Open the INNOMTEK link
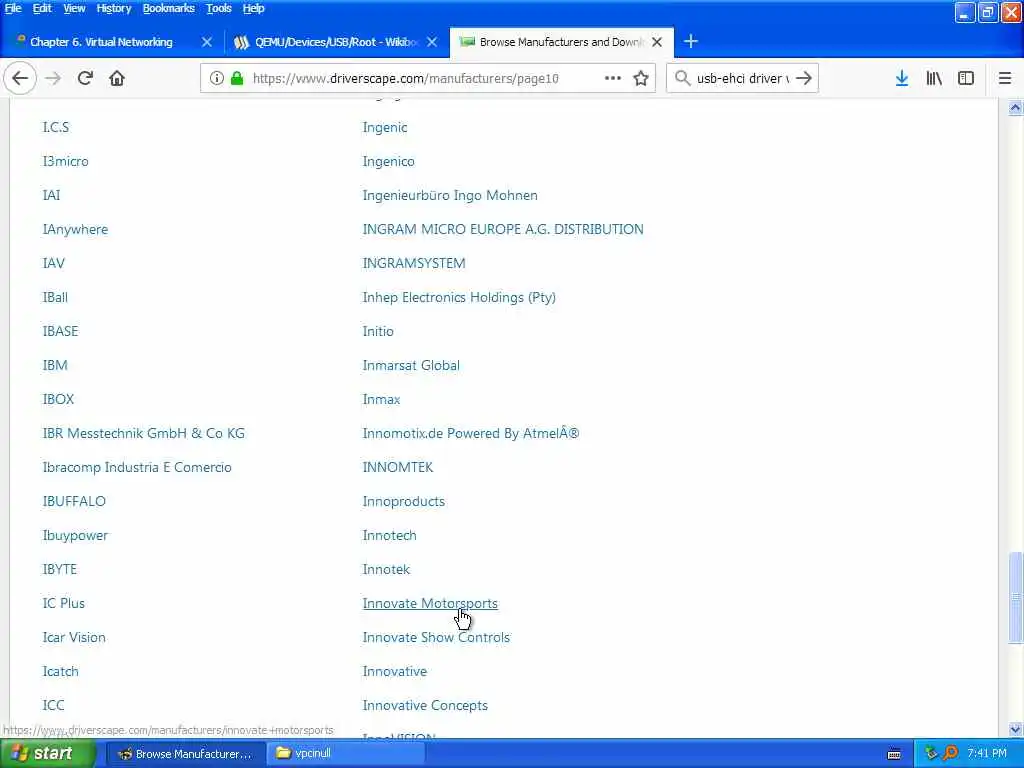 398,467
